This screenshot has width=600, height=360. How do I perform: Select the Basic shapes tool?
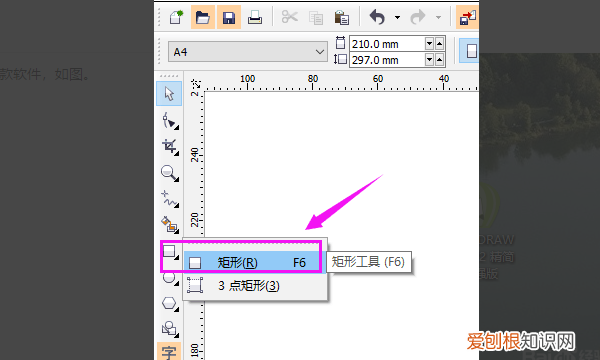tap(170, 329)
